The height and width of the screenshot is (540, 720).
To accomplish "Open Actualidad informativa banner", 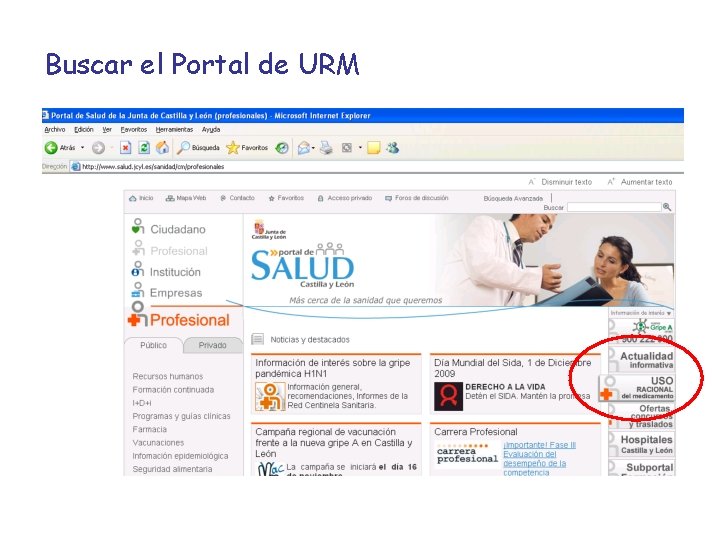I will click(x=641, y=360).
